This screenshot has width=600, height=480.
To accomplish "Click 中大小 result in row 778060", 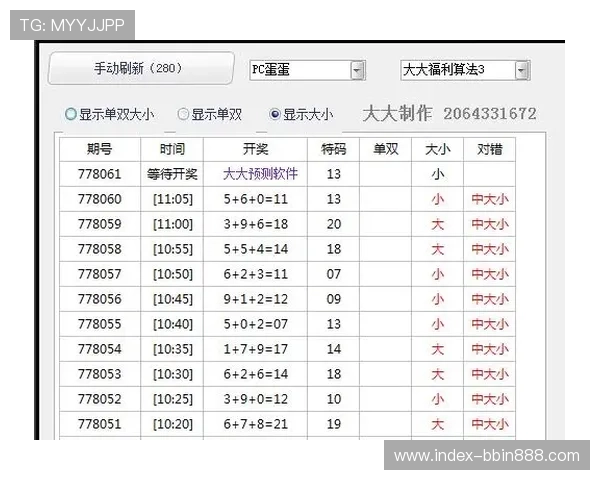I will [x=489, y=199].
